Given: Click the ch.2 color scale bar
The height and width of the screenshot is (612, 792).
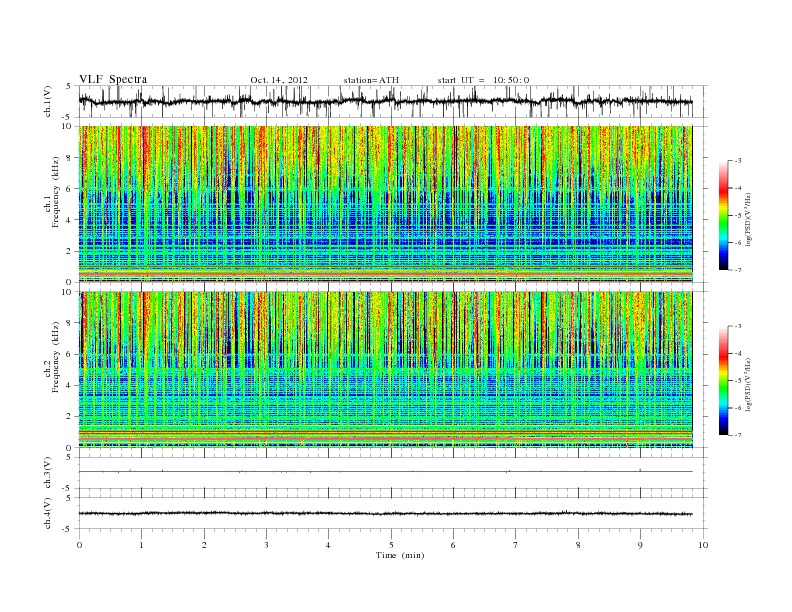Looking at the screenshot, I should [x=724, y=381].
